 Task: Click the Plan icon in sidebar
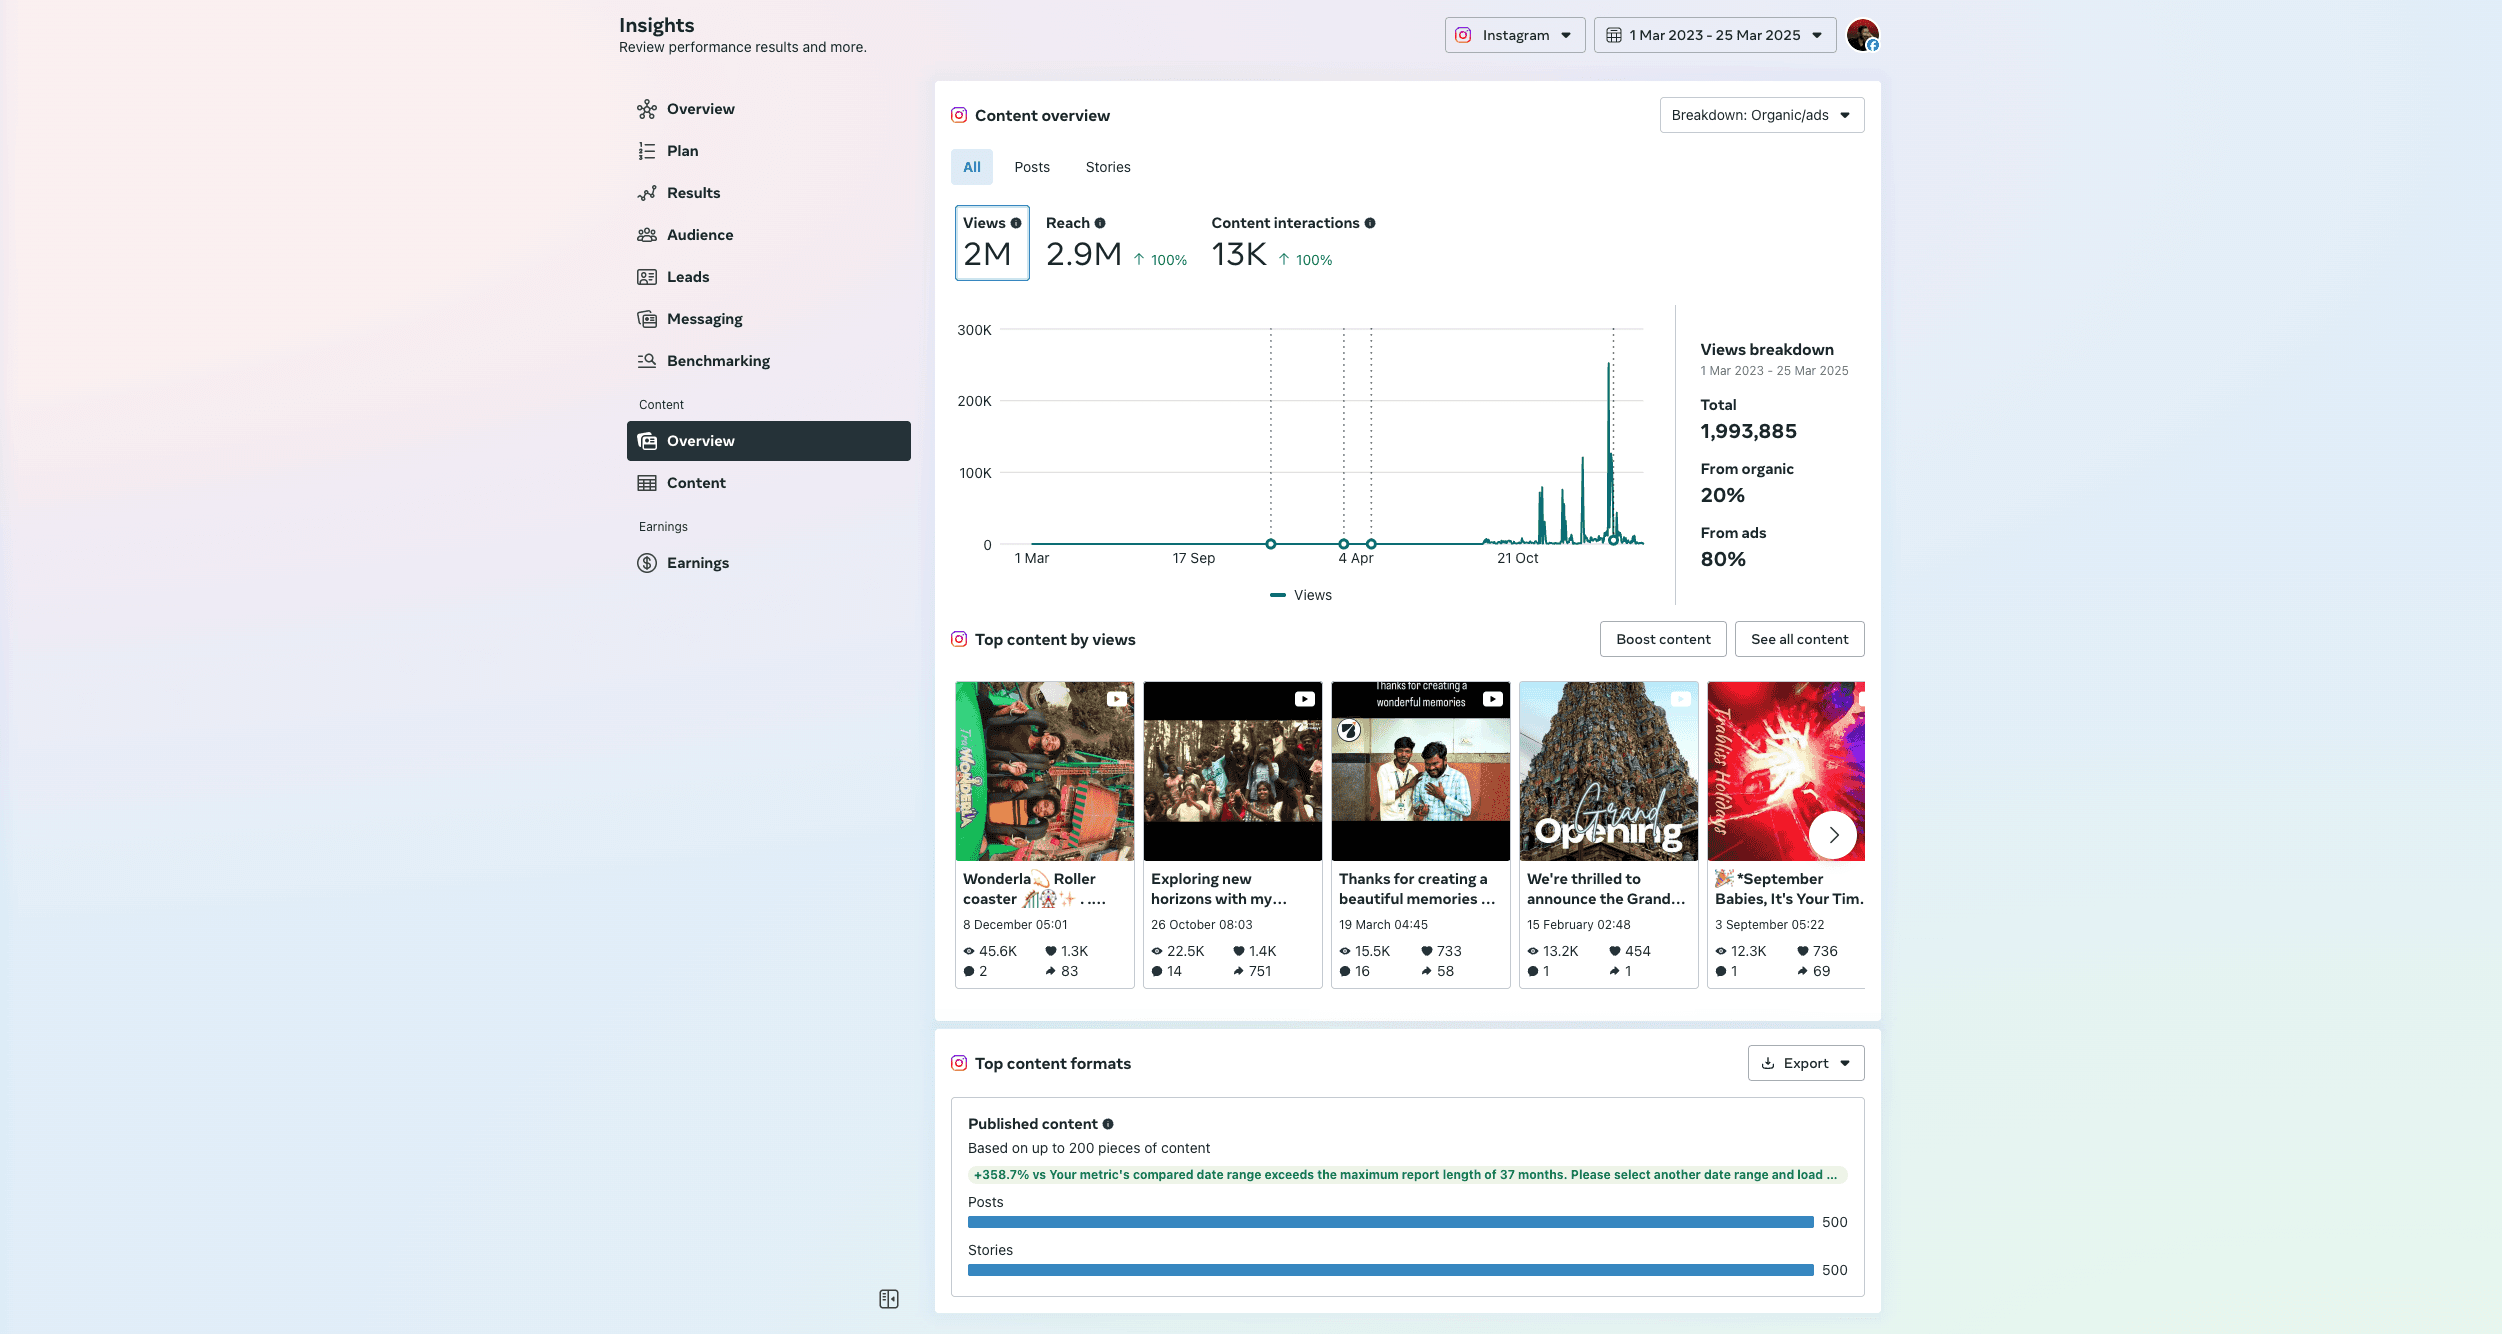tap(647, 151)
